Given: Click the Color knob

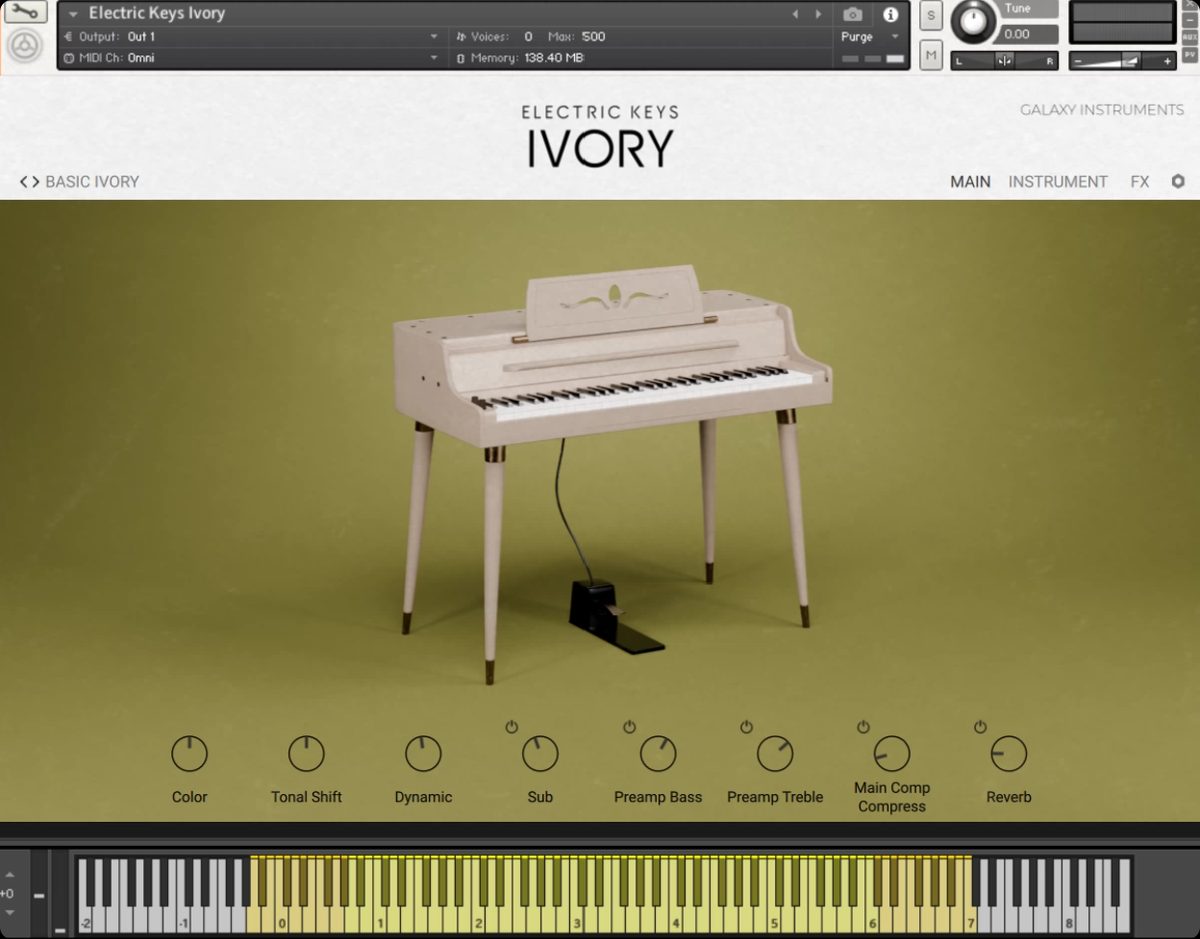Looking at the screenshot, I should pos(189,754).
